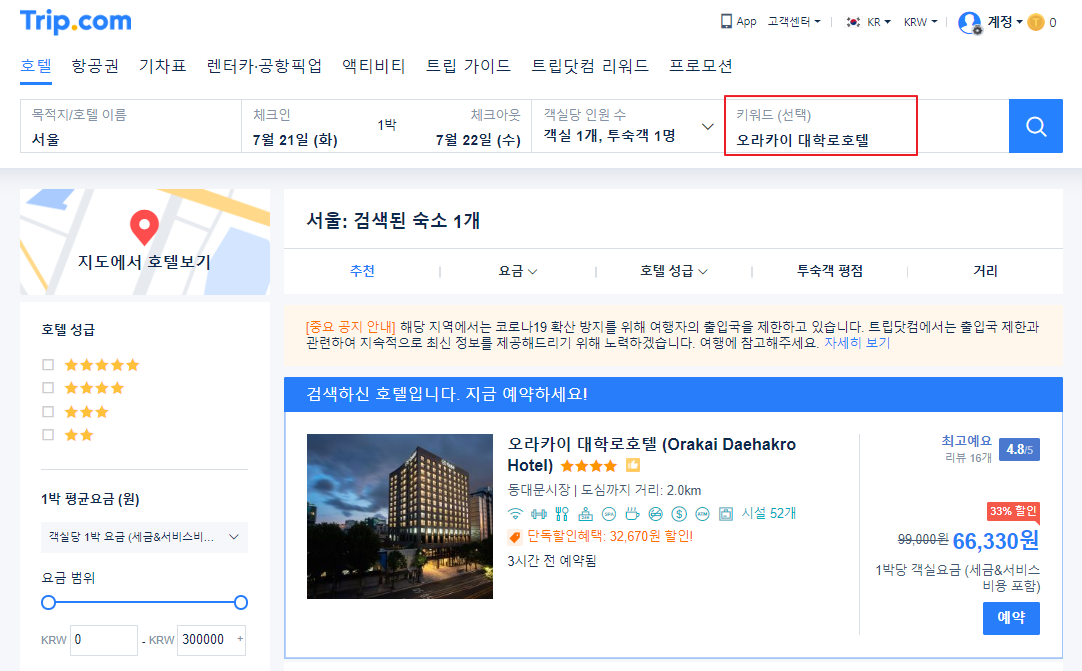Click the Korean flag icon
Viewport: 1082px width, 671px height.
[x=854, y=22]
